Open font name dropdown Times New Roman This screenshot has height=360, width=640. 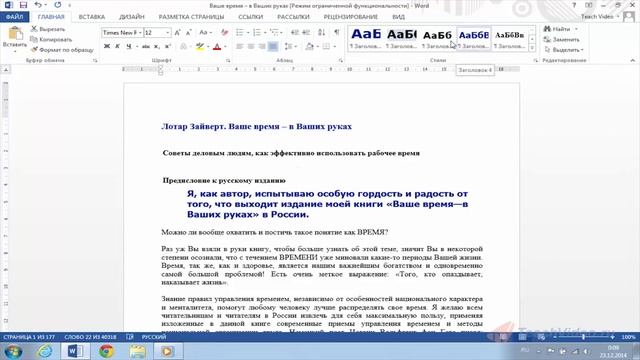[x=140, y=33]
